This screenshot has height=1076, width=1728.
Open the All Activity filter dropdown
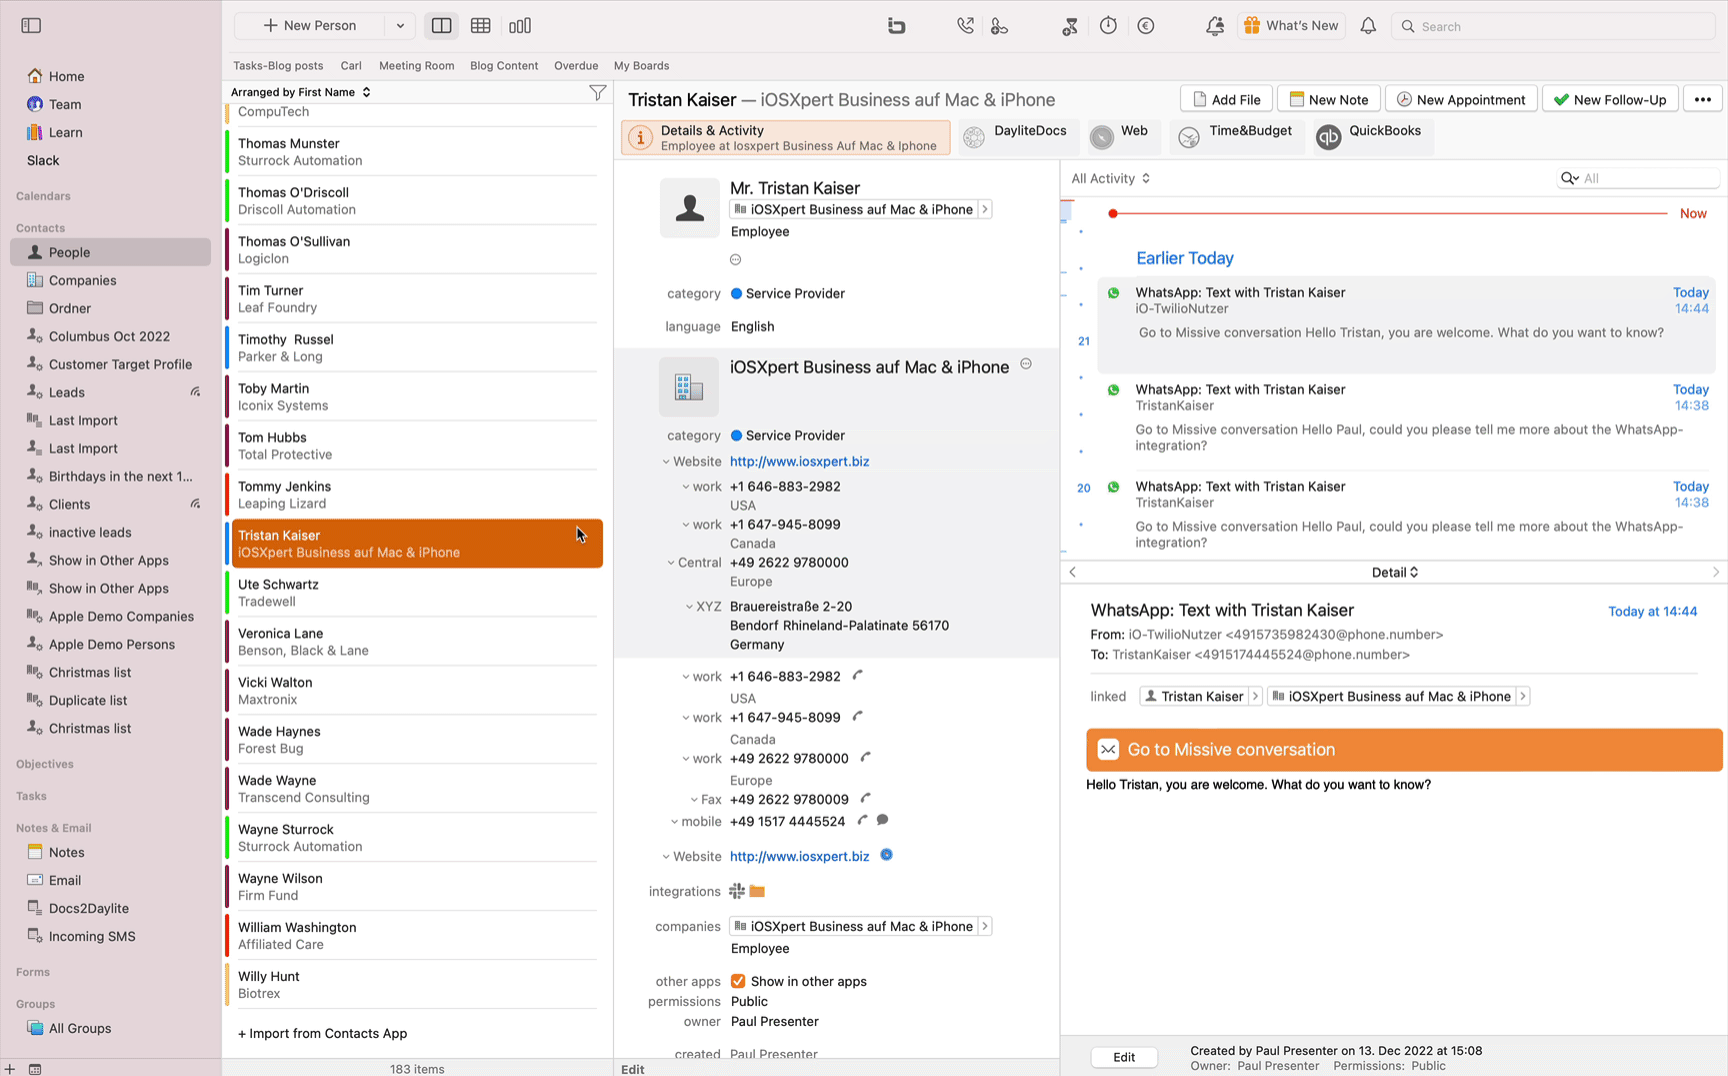(1110, 178)
